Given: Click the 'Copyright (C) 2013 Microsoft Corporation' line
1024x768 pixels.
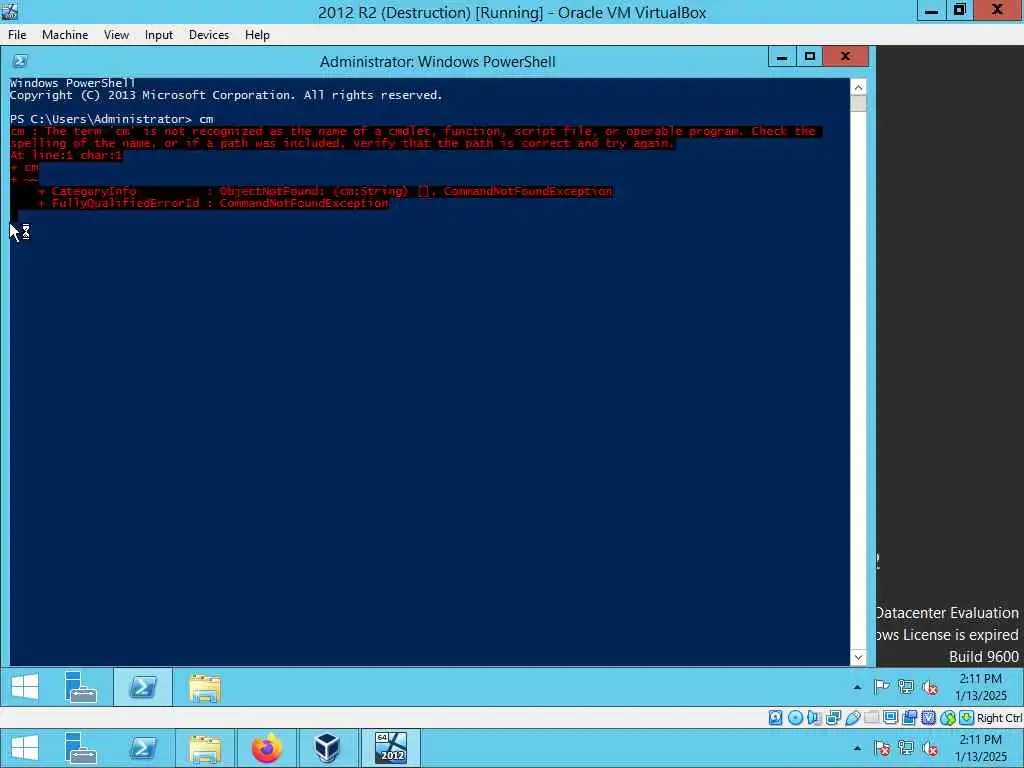Looking at the screenshot, I should tap(226, 95).
